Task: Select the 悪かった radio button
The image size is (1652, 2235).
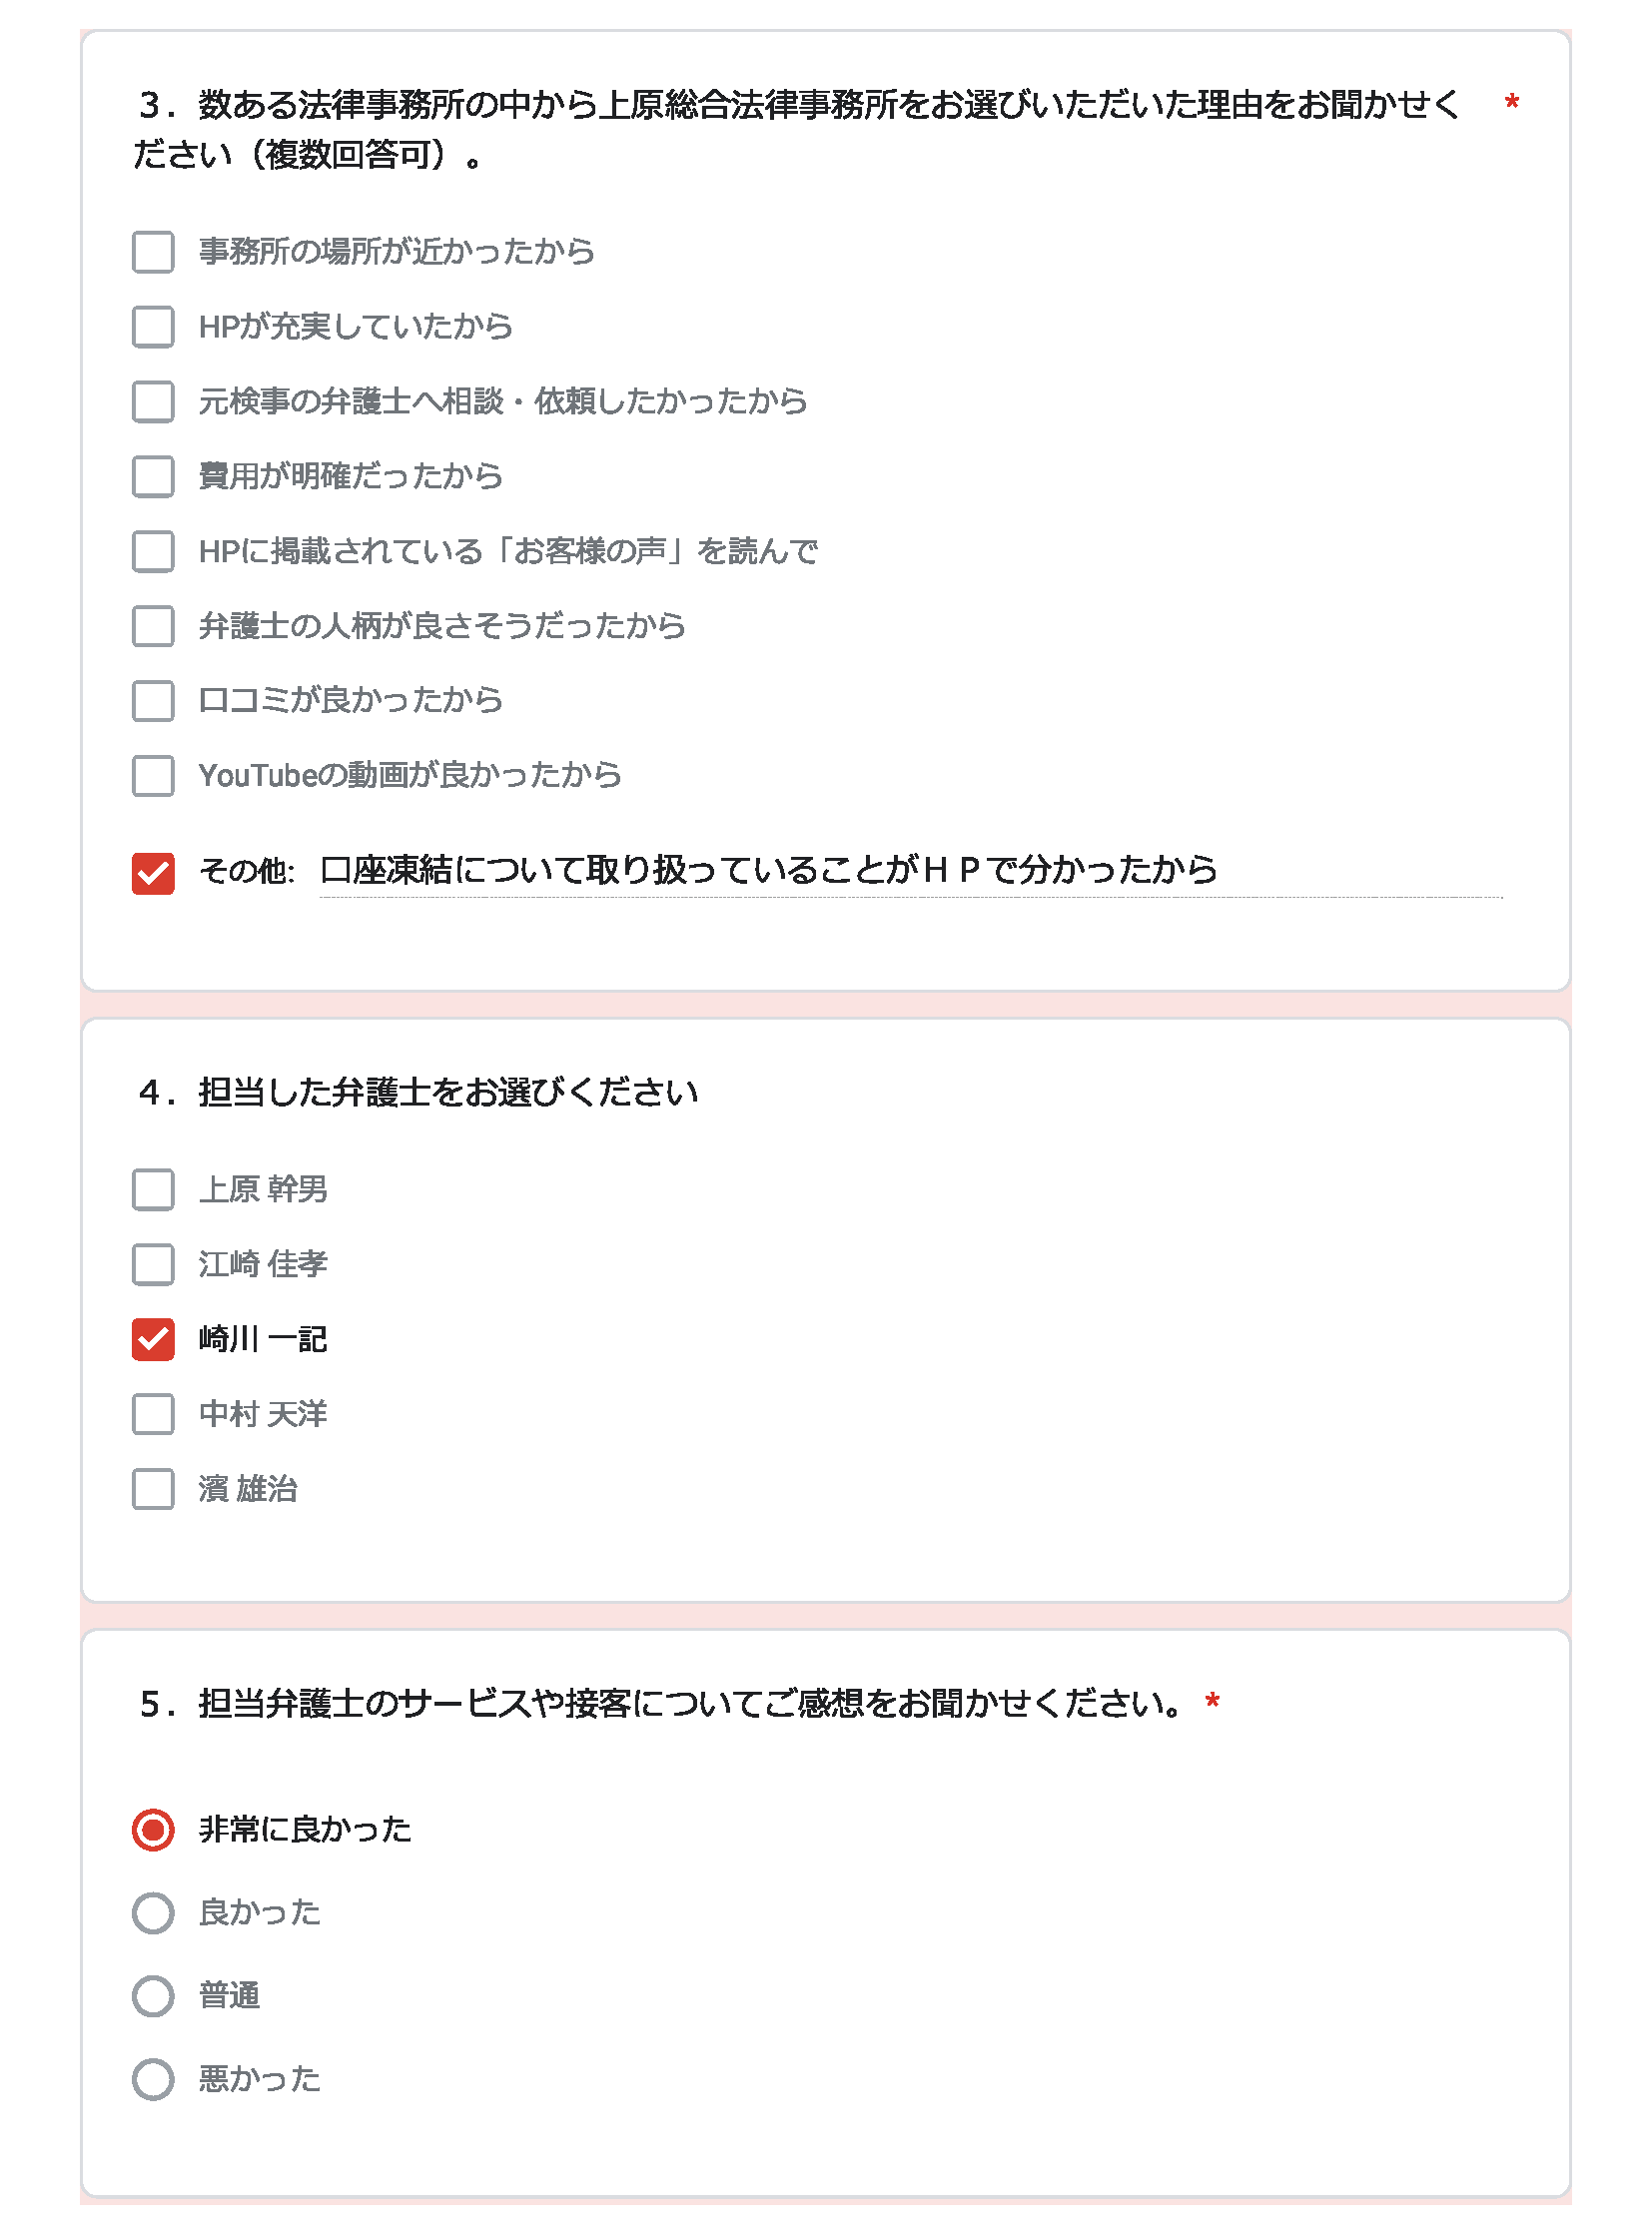Action: point(153,2081)
